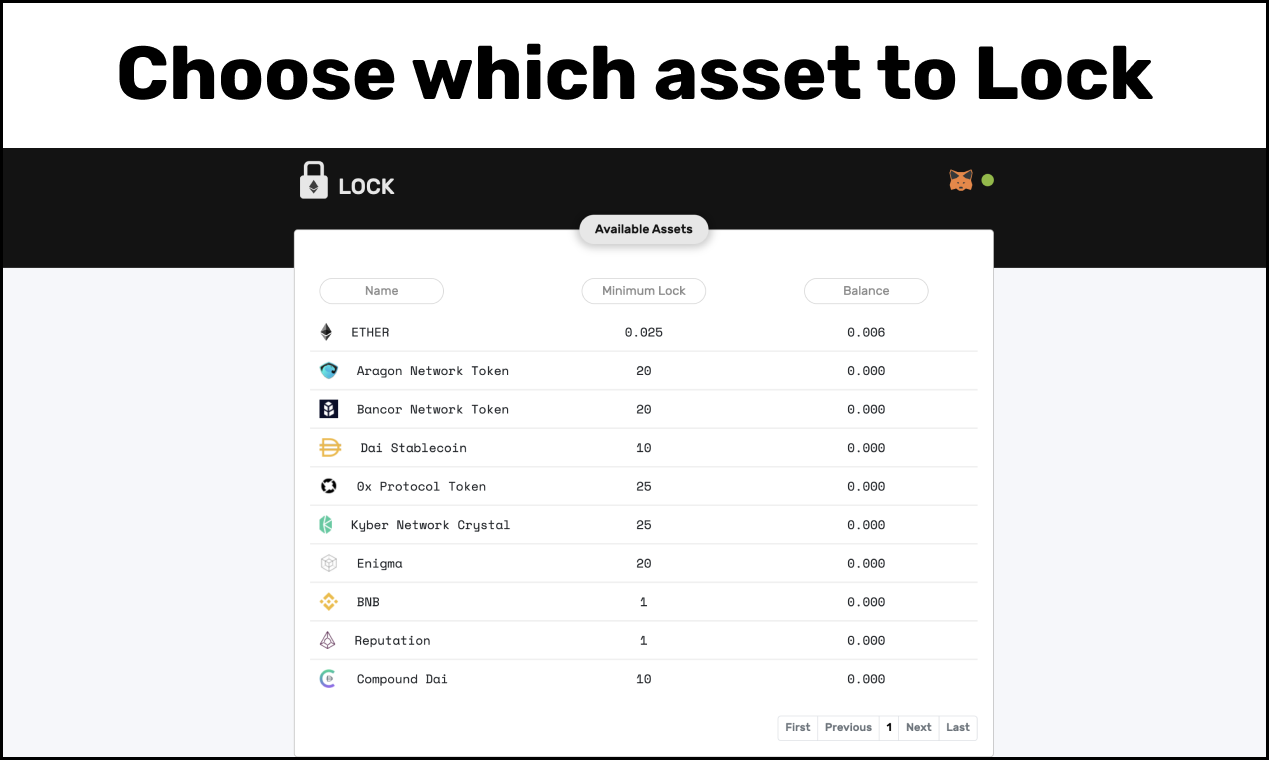Go to the Next page
Image resolution: width=1269 pixels, height=760 pixels.
click(x=918, y=727)
